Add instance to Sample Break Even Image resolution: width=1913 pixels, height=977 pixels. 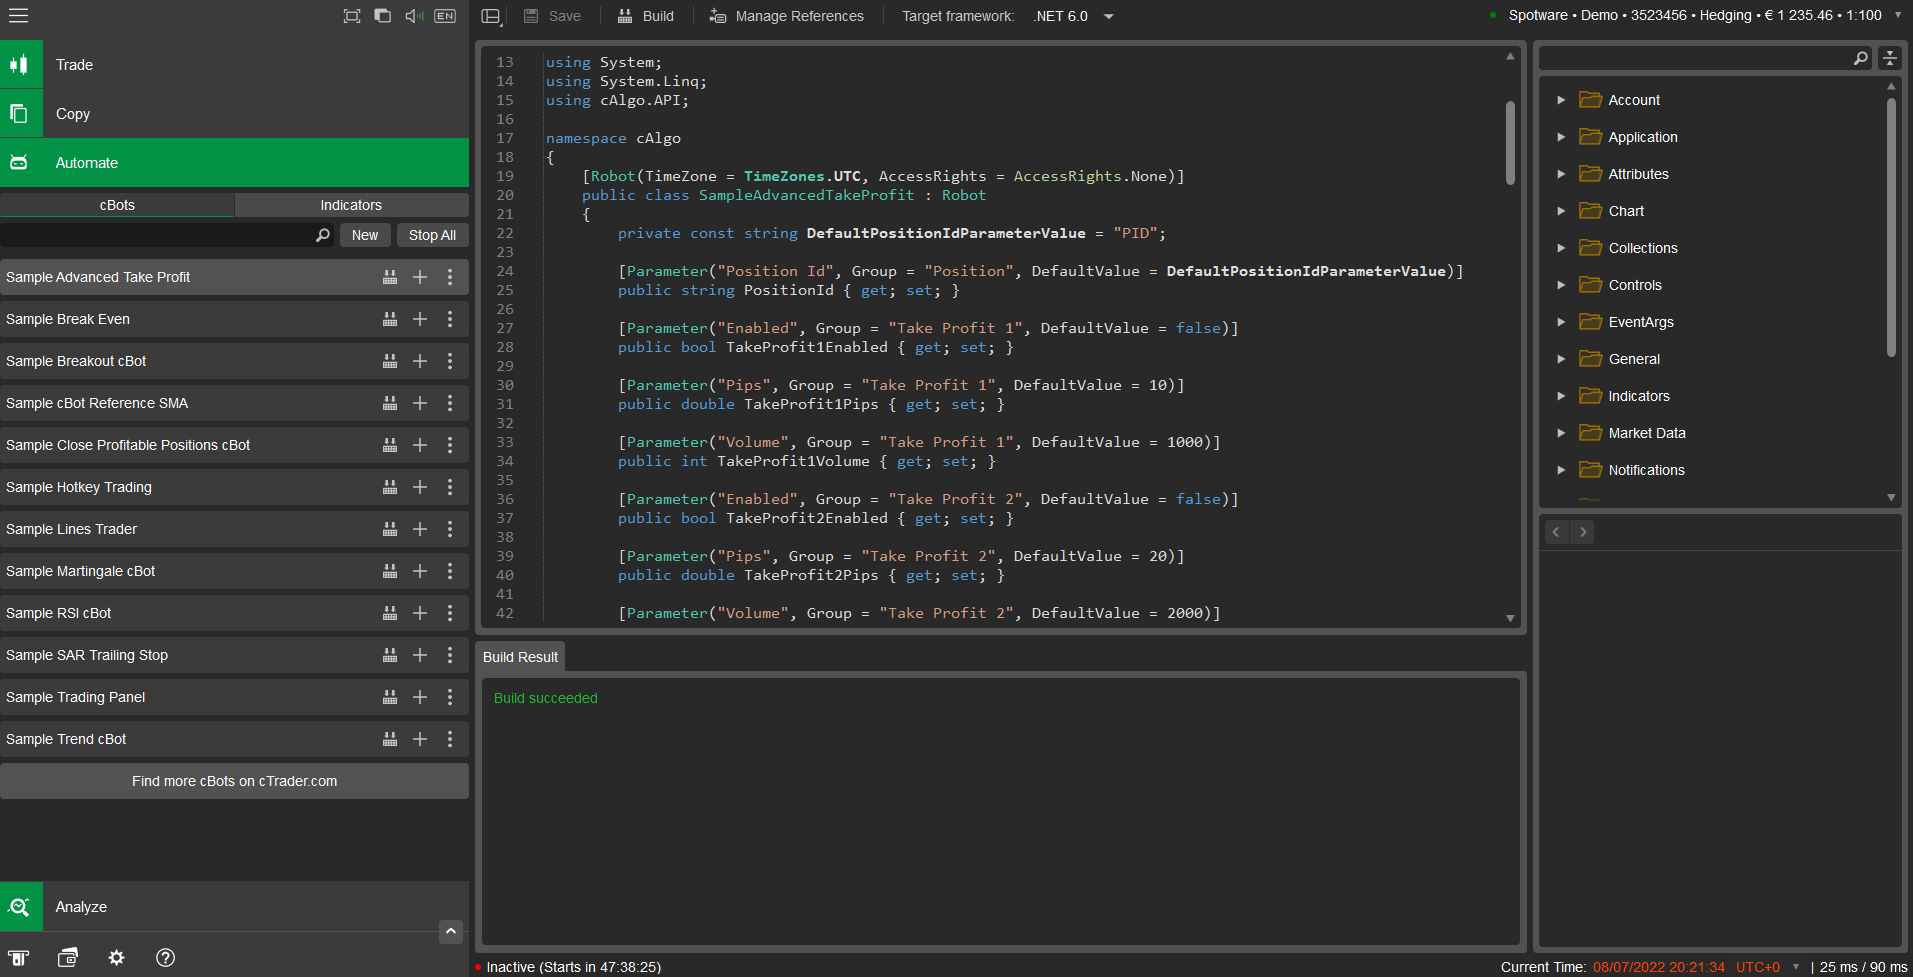point(420,319)
